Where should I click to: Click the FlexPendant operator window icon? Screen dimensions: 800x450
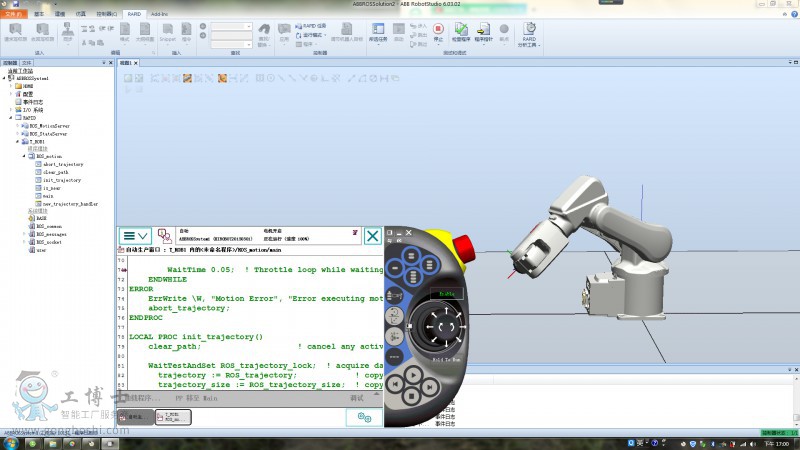[163, 236]
